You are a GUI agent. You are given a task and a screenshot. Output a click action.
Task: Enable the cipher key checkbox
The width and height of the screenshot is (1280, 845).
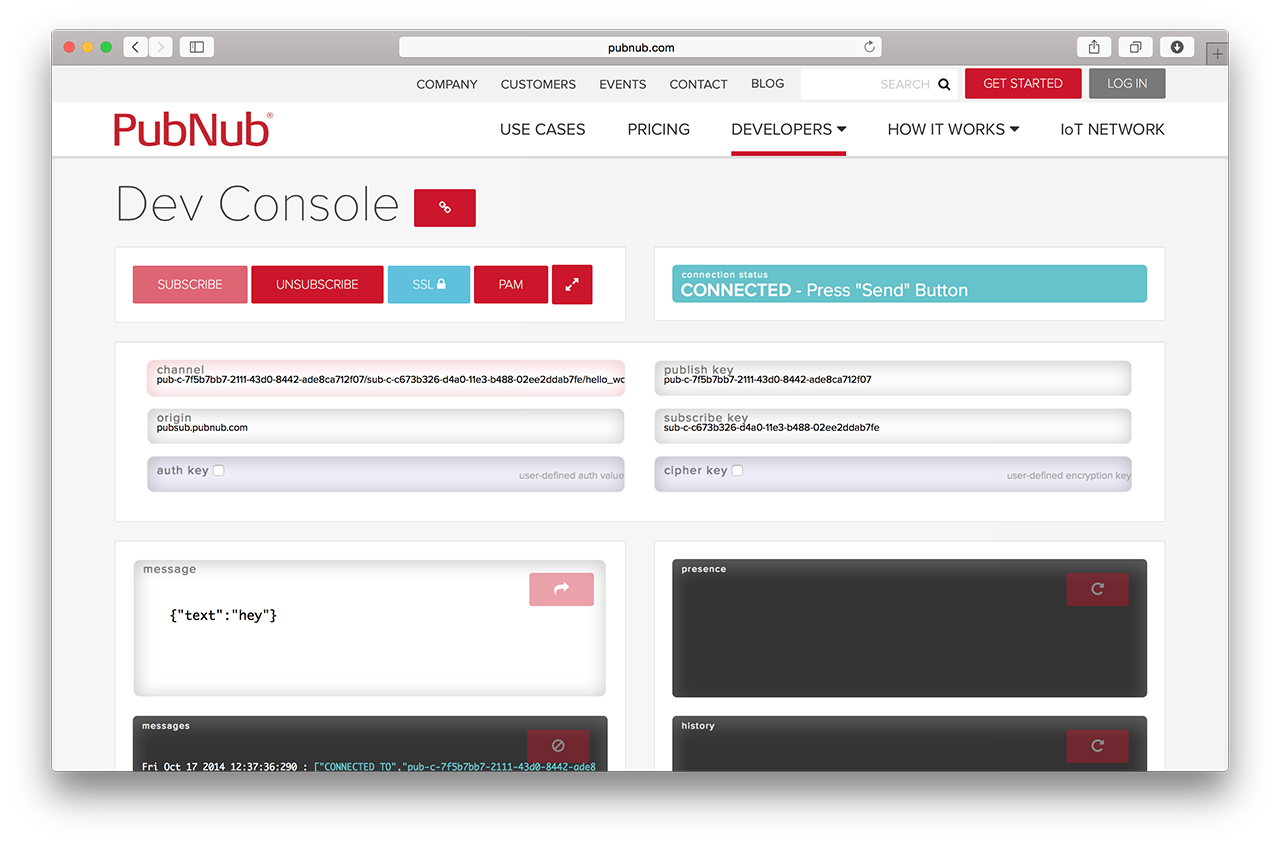[x=737, y=469]
